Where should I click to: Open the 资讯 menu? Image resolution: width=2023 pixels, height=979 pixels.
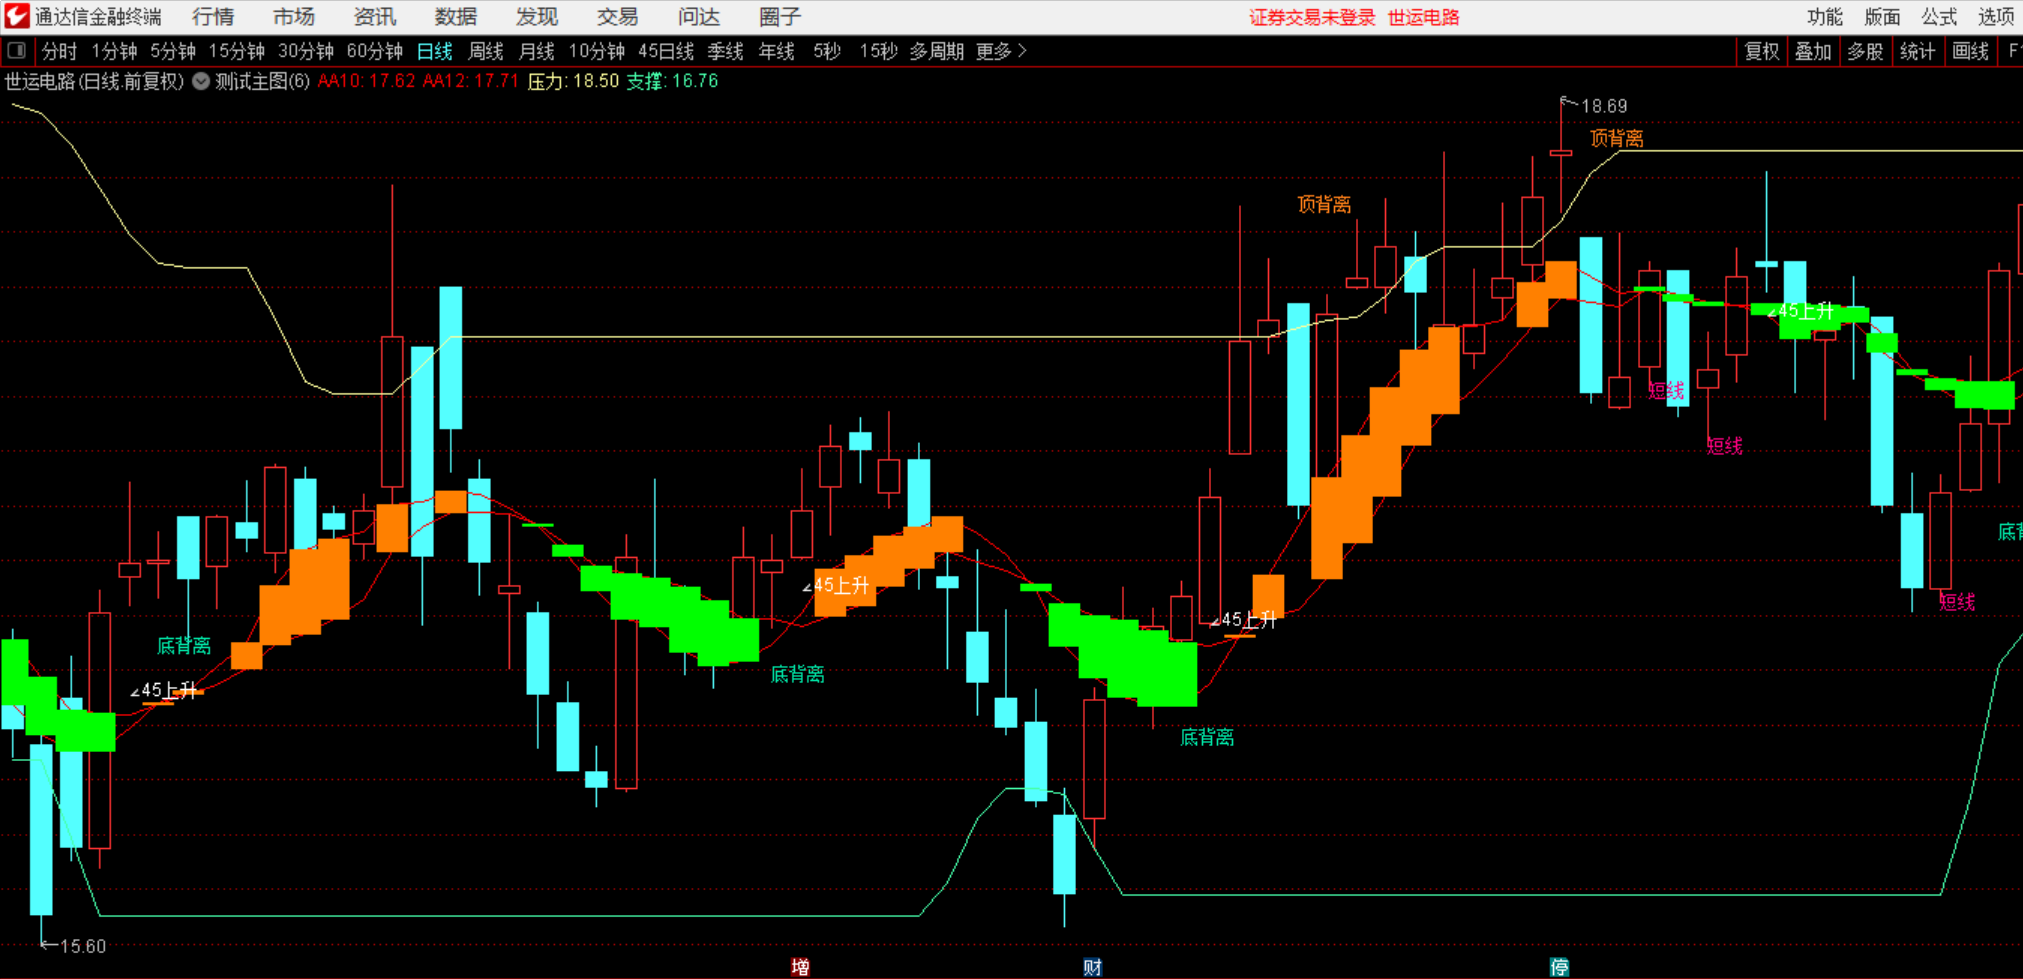click(375, 17)
